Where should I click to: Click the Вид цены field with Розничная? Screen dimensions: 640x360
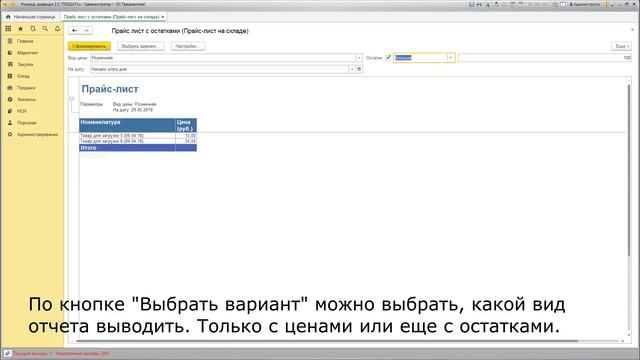223,58
